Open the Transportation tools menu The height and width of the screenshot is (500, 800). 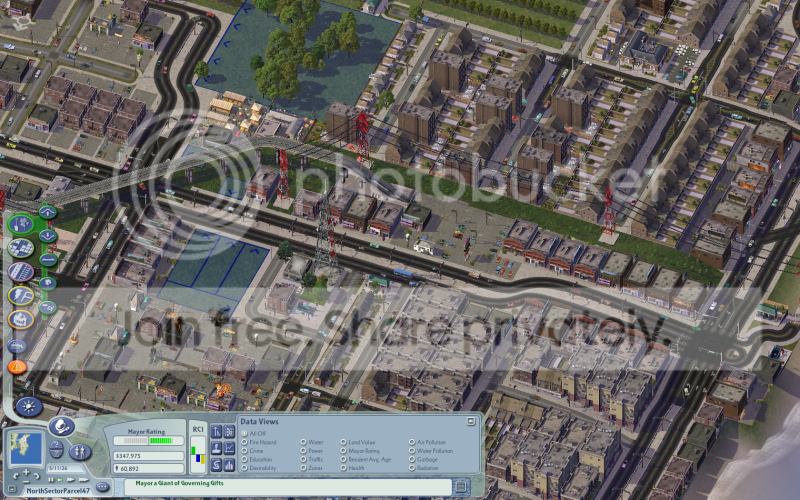[20, 272]
